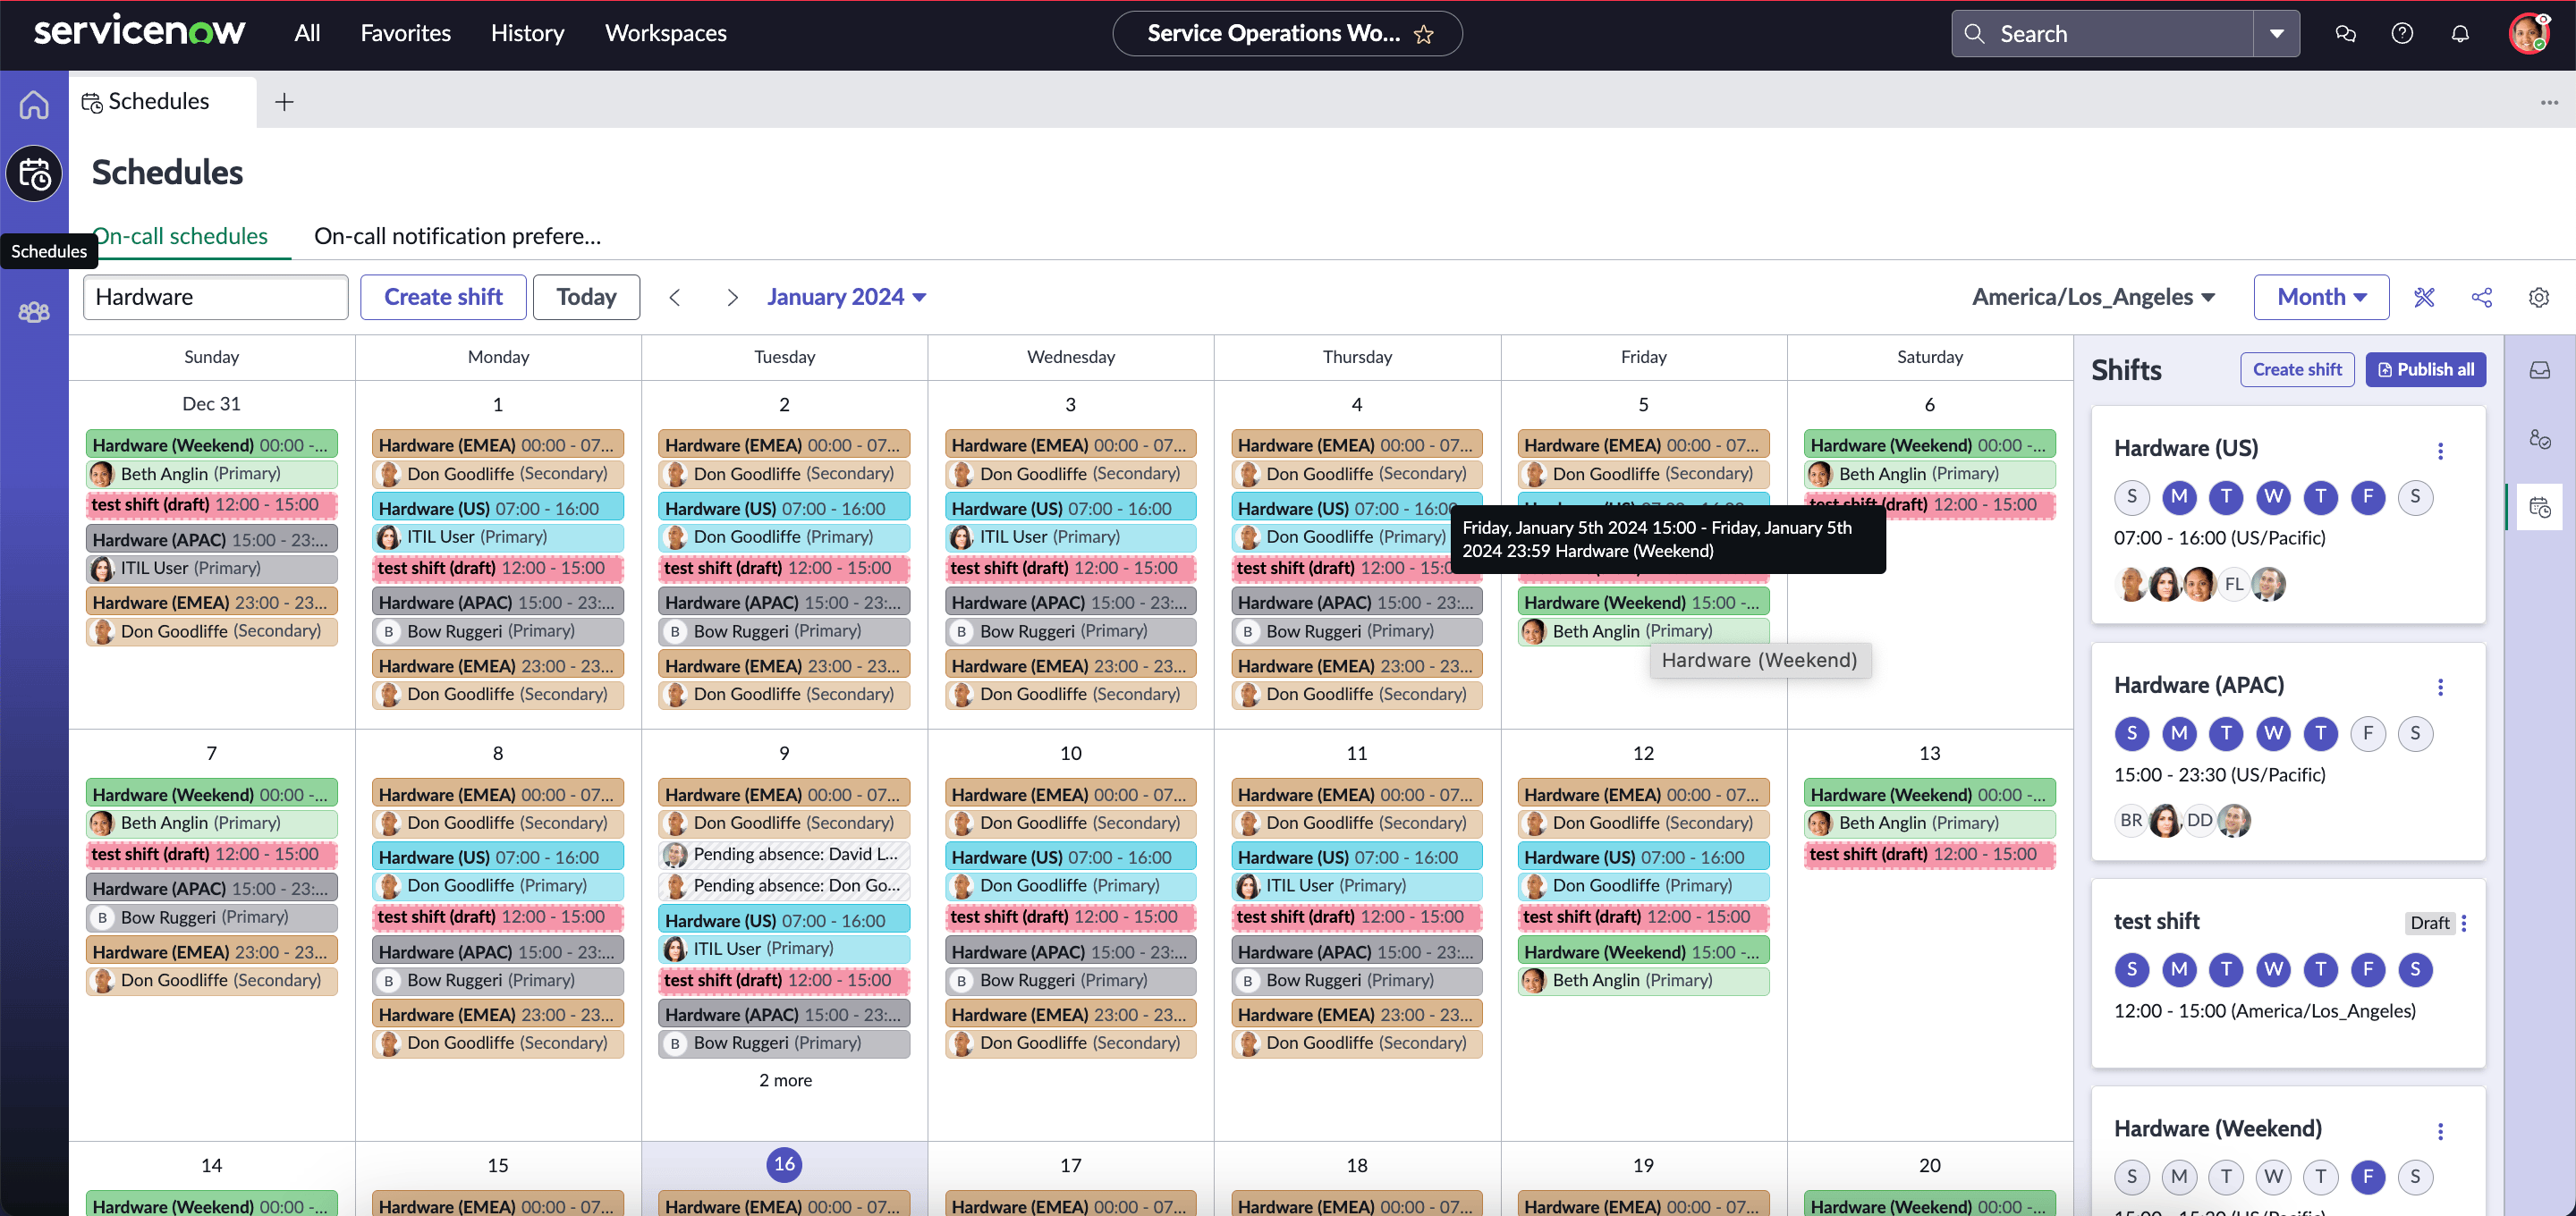Screen dimensions: 2576x1216
Task: Go to previous month arrow
Action: coord(675,297)
